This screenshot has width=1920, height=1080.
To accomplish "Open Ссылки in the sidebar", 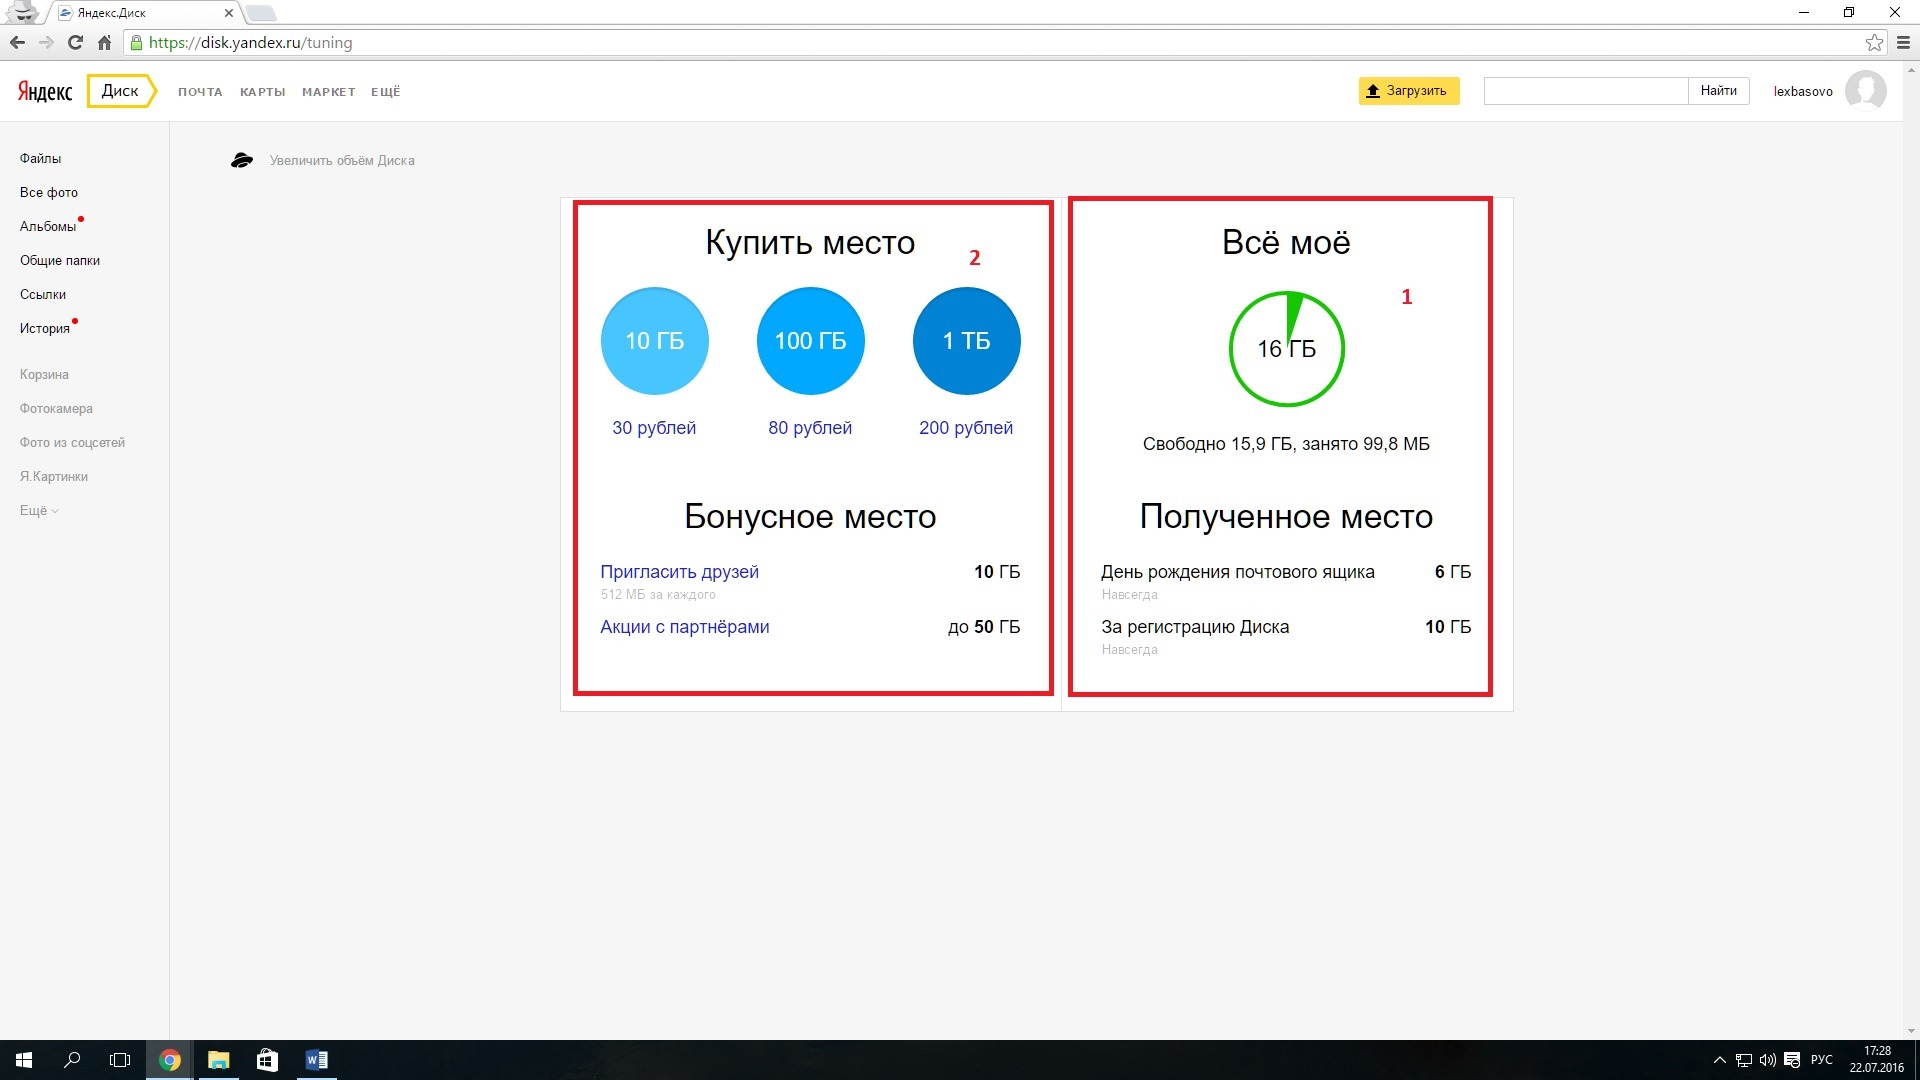I will (43, 294).
